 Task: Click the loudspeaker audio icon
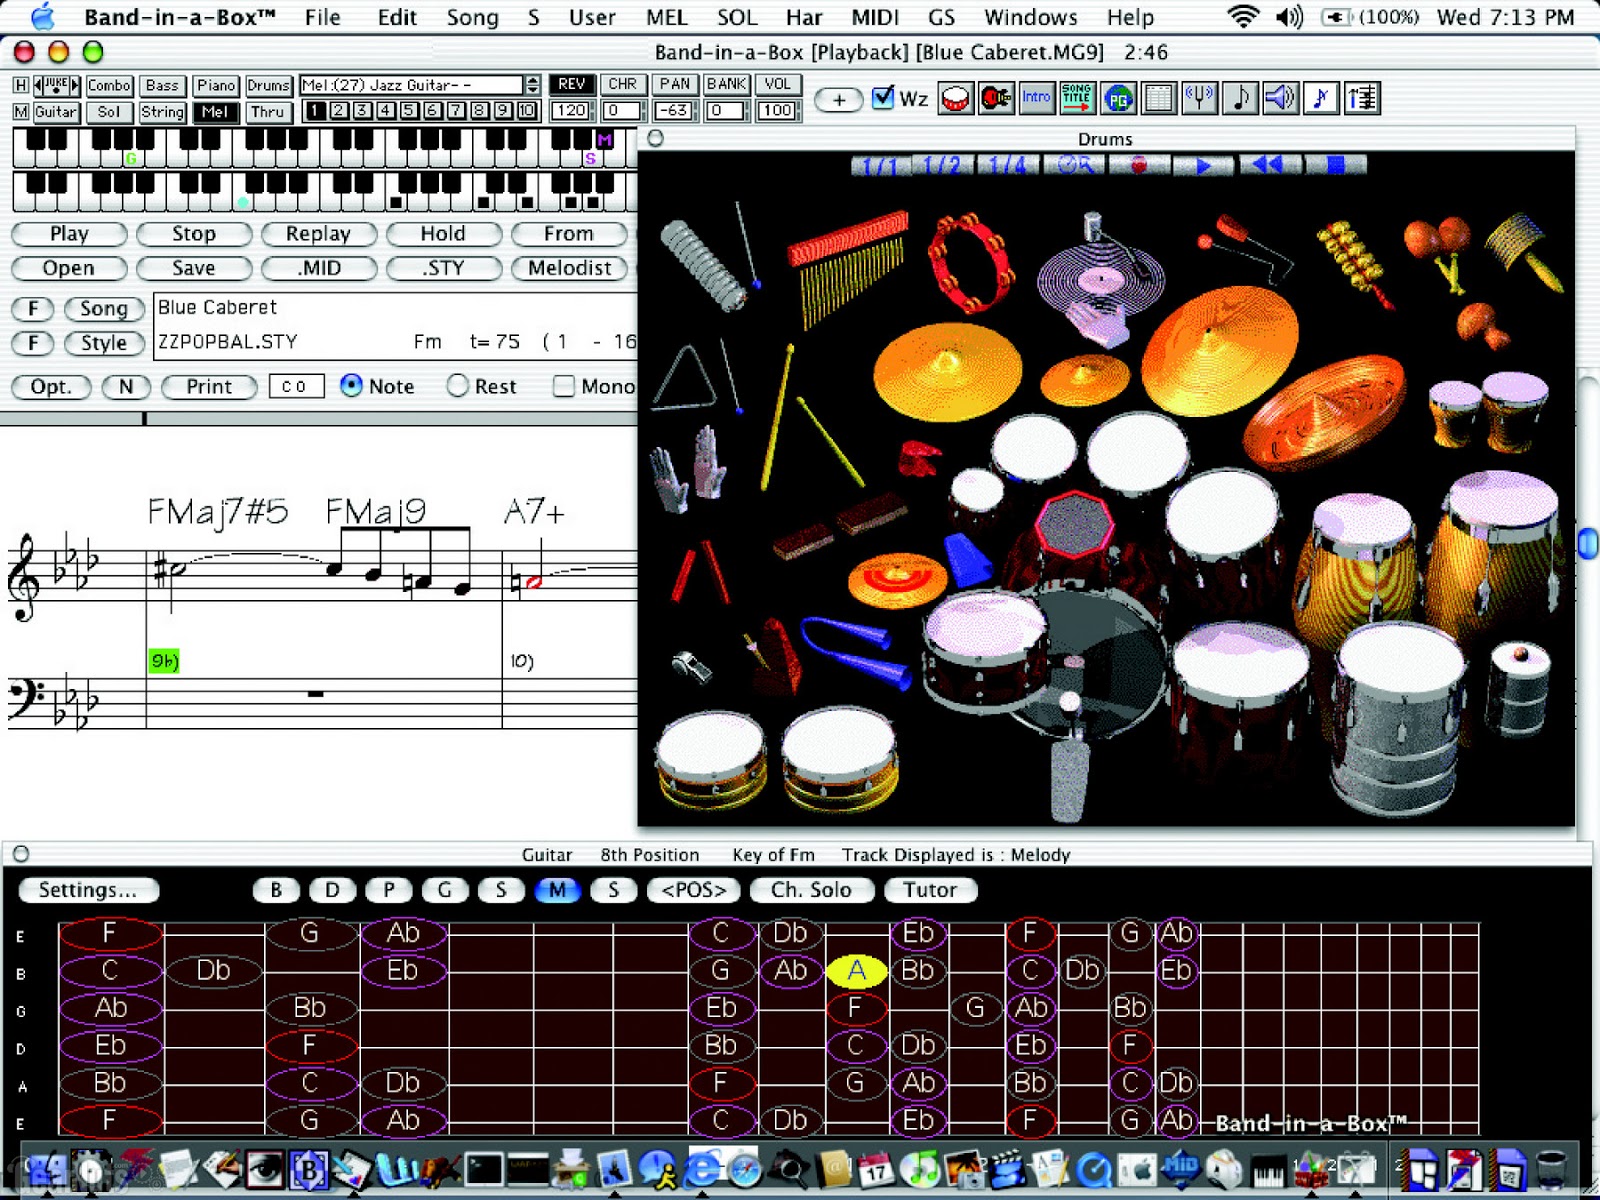pos(1281,98)
